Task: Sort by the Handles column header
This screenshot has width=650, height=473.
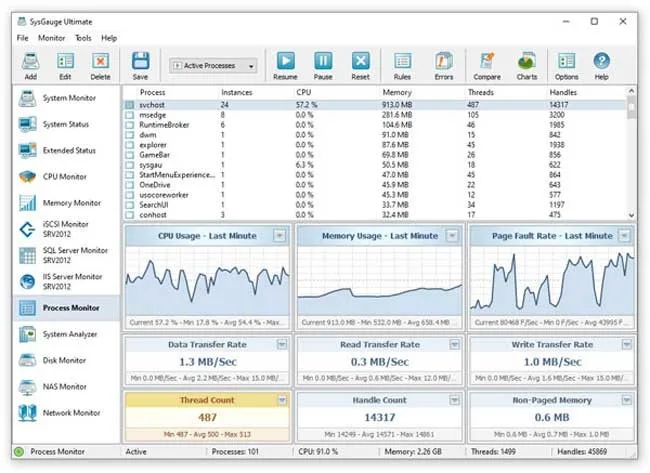Action: [563, 92]
